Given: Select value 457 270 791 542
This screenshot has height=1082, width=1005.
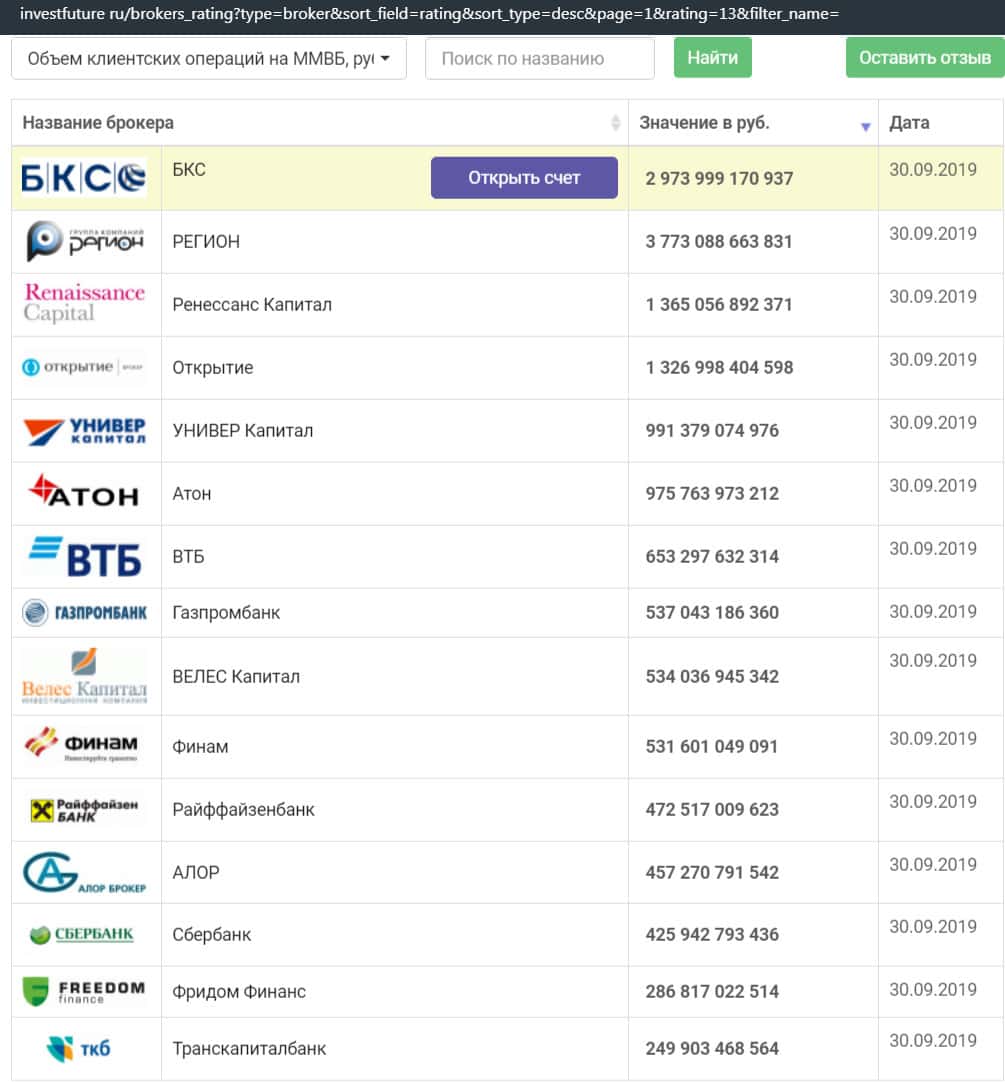Looking at the screenshot, I should (712, 872).
